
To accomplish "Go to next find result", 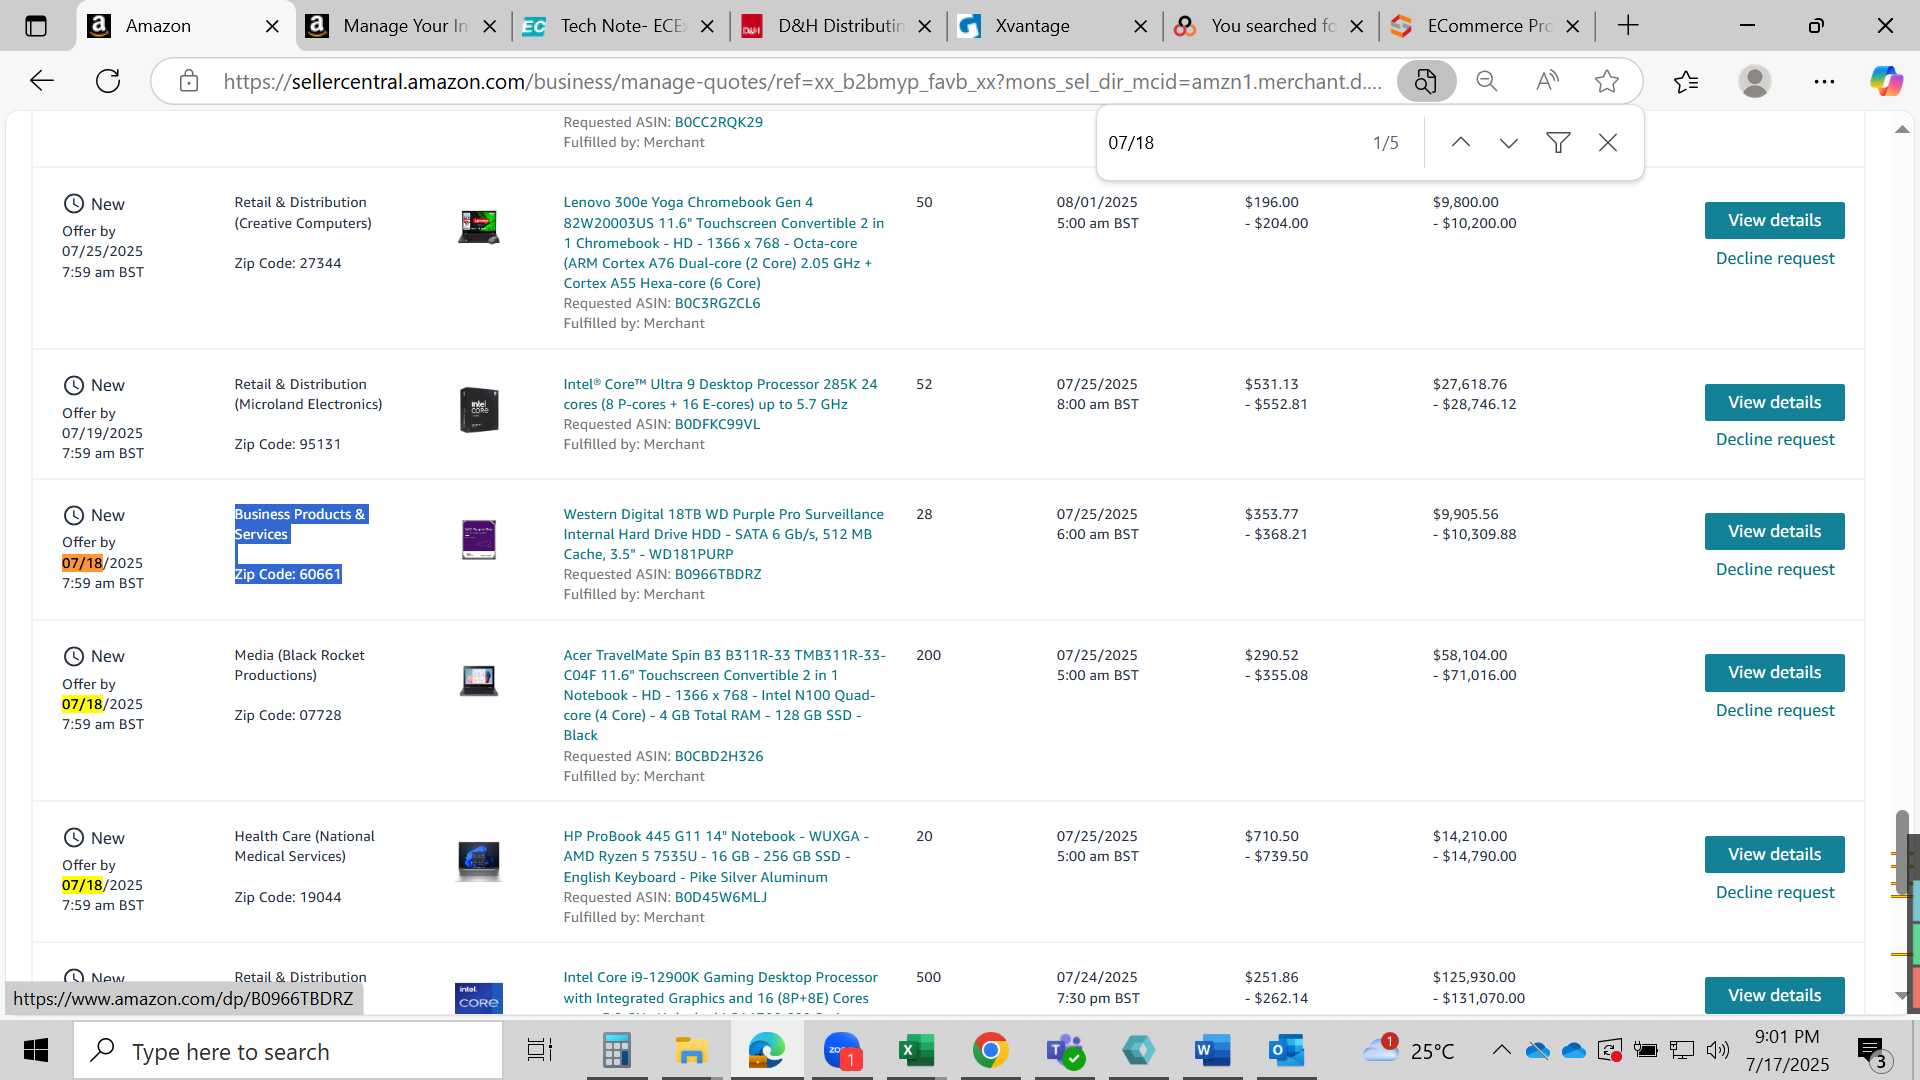I will point(1509,143).
